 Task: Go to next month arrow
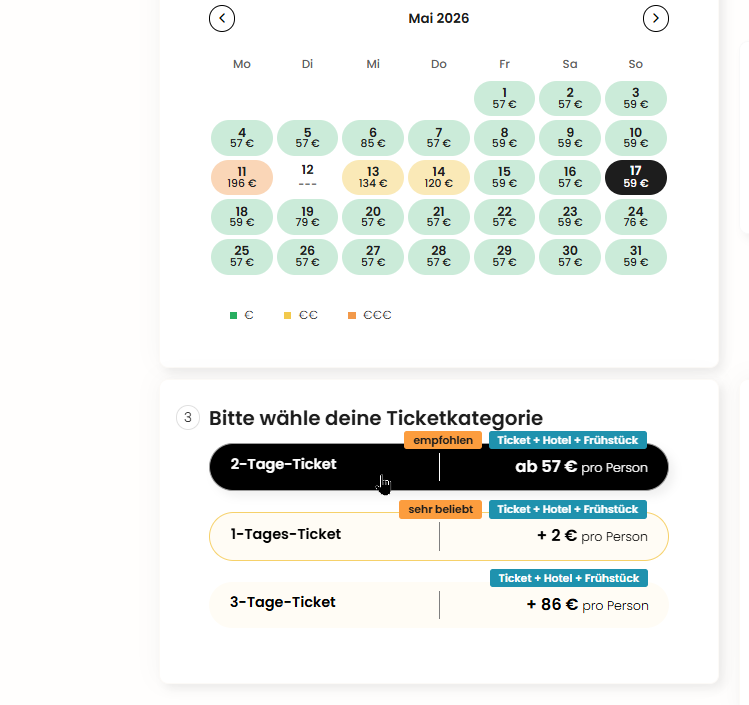655,18
